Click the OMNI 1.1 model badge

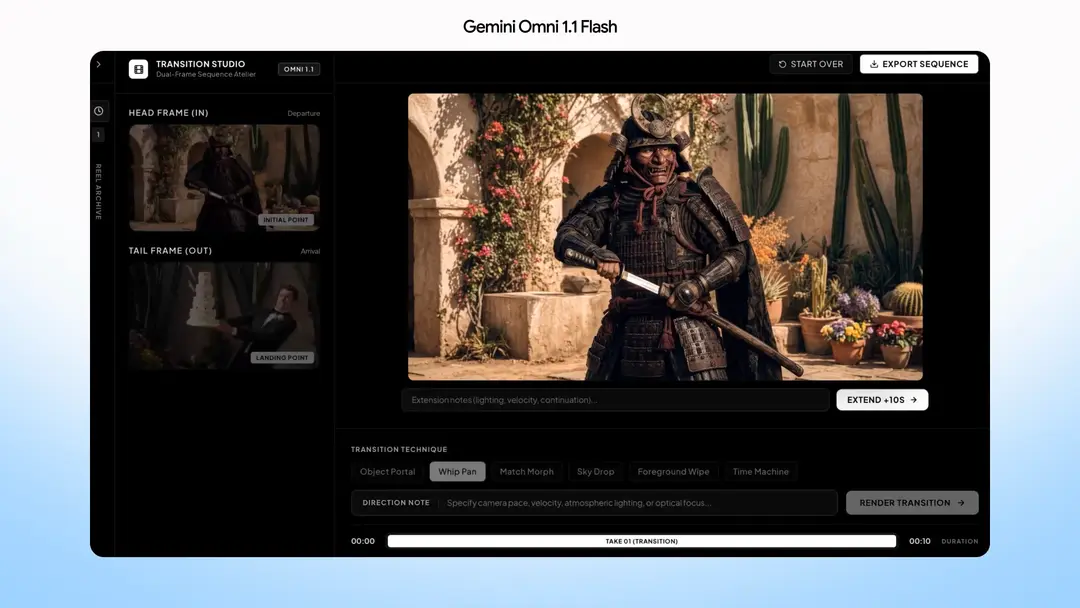(299, 69)
